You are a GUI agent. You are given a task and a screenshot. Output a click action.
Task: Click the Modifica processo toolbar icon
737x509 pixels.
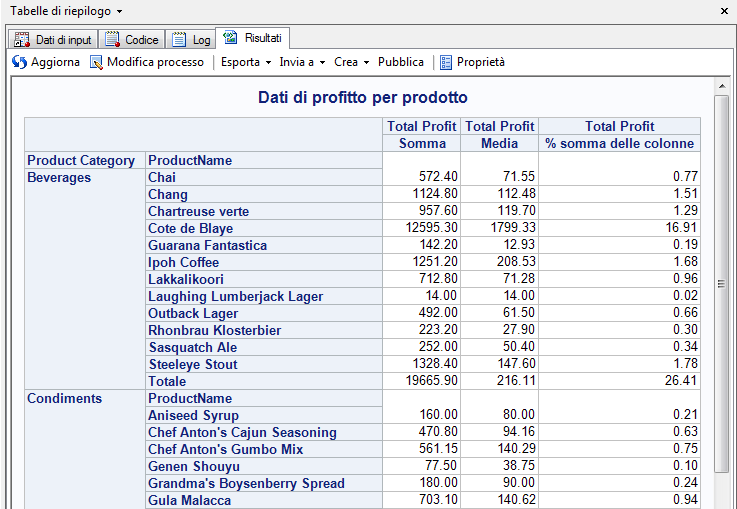point(96,62)
